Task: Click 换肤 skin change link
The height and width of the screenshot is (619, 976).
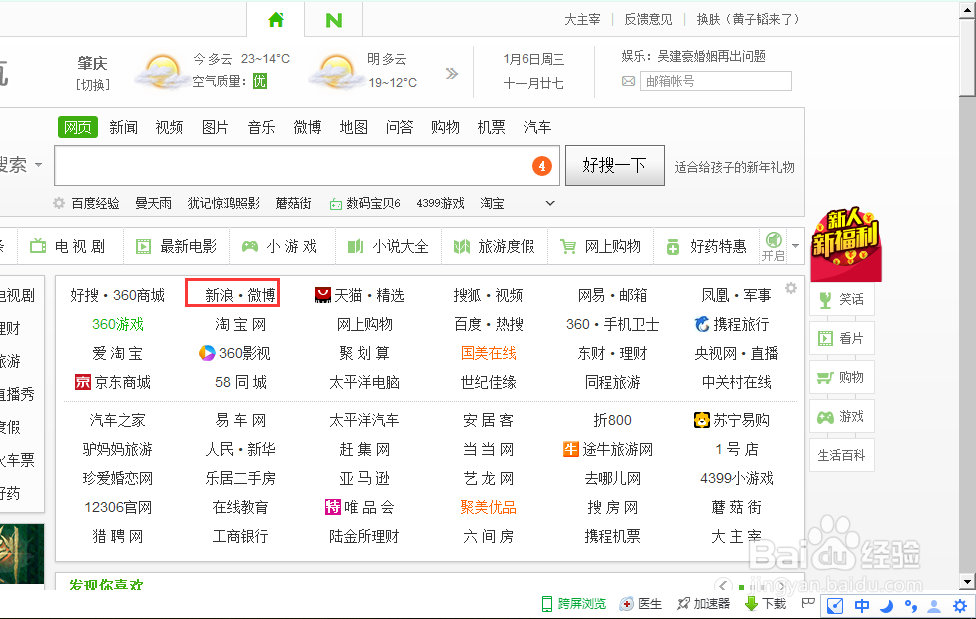Action: 748,19
